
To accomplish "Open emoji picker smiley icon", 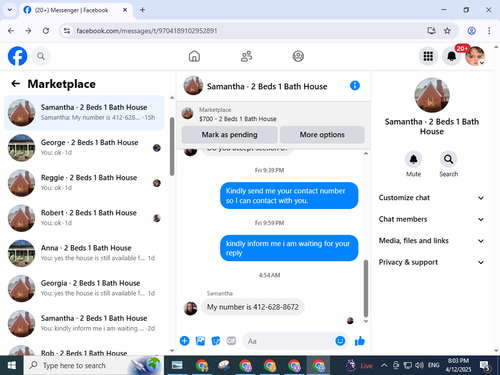I will point(340,341).
